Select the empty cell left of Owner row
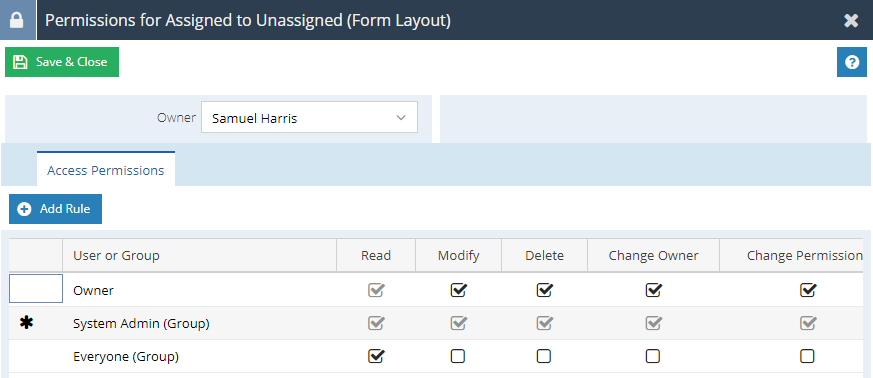Screen dimensions: 873x378 coord(36,288)
